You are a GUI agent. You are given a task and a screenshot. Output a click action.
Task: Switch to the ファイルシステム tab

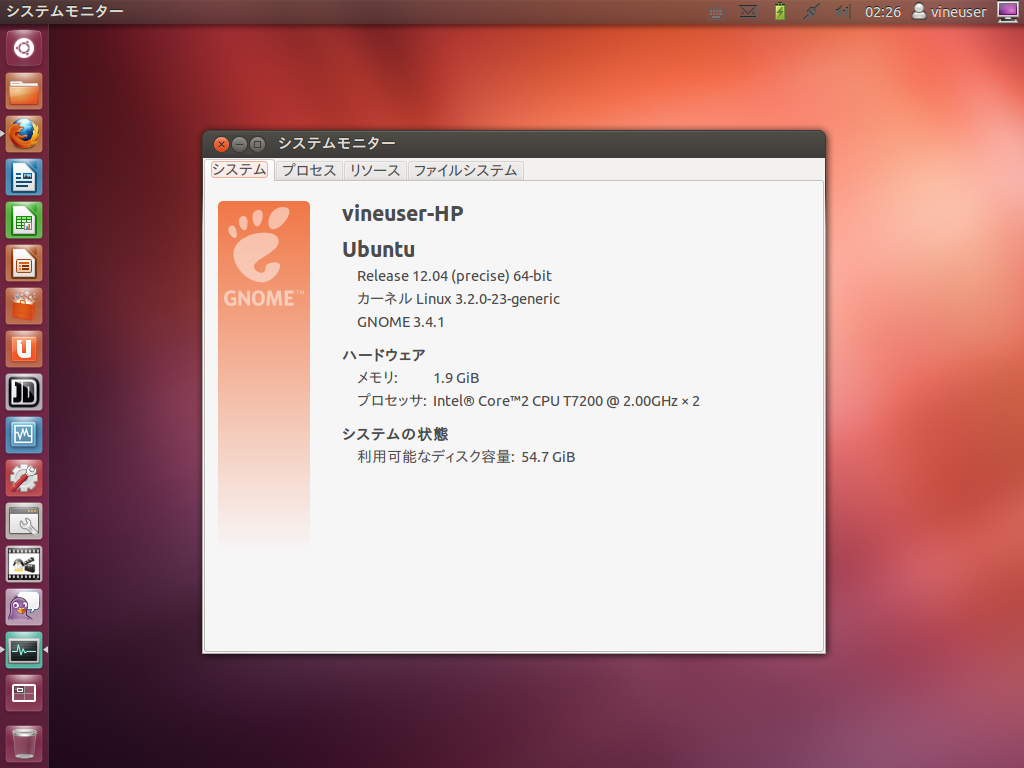tap(466, 170)
